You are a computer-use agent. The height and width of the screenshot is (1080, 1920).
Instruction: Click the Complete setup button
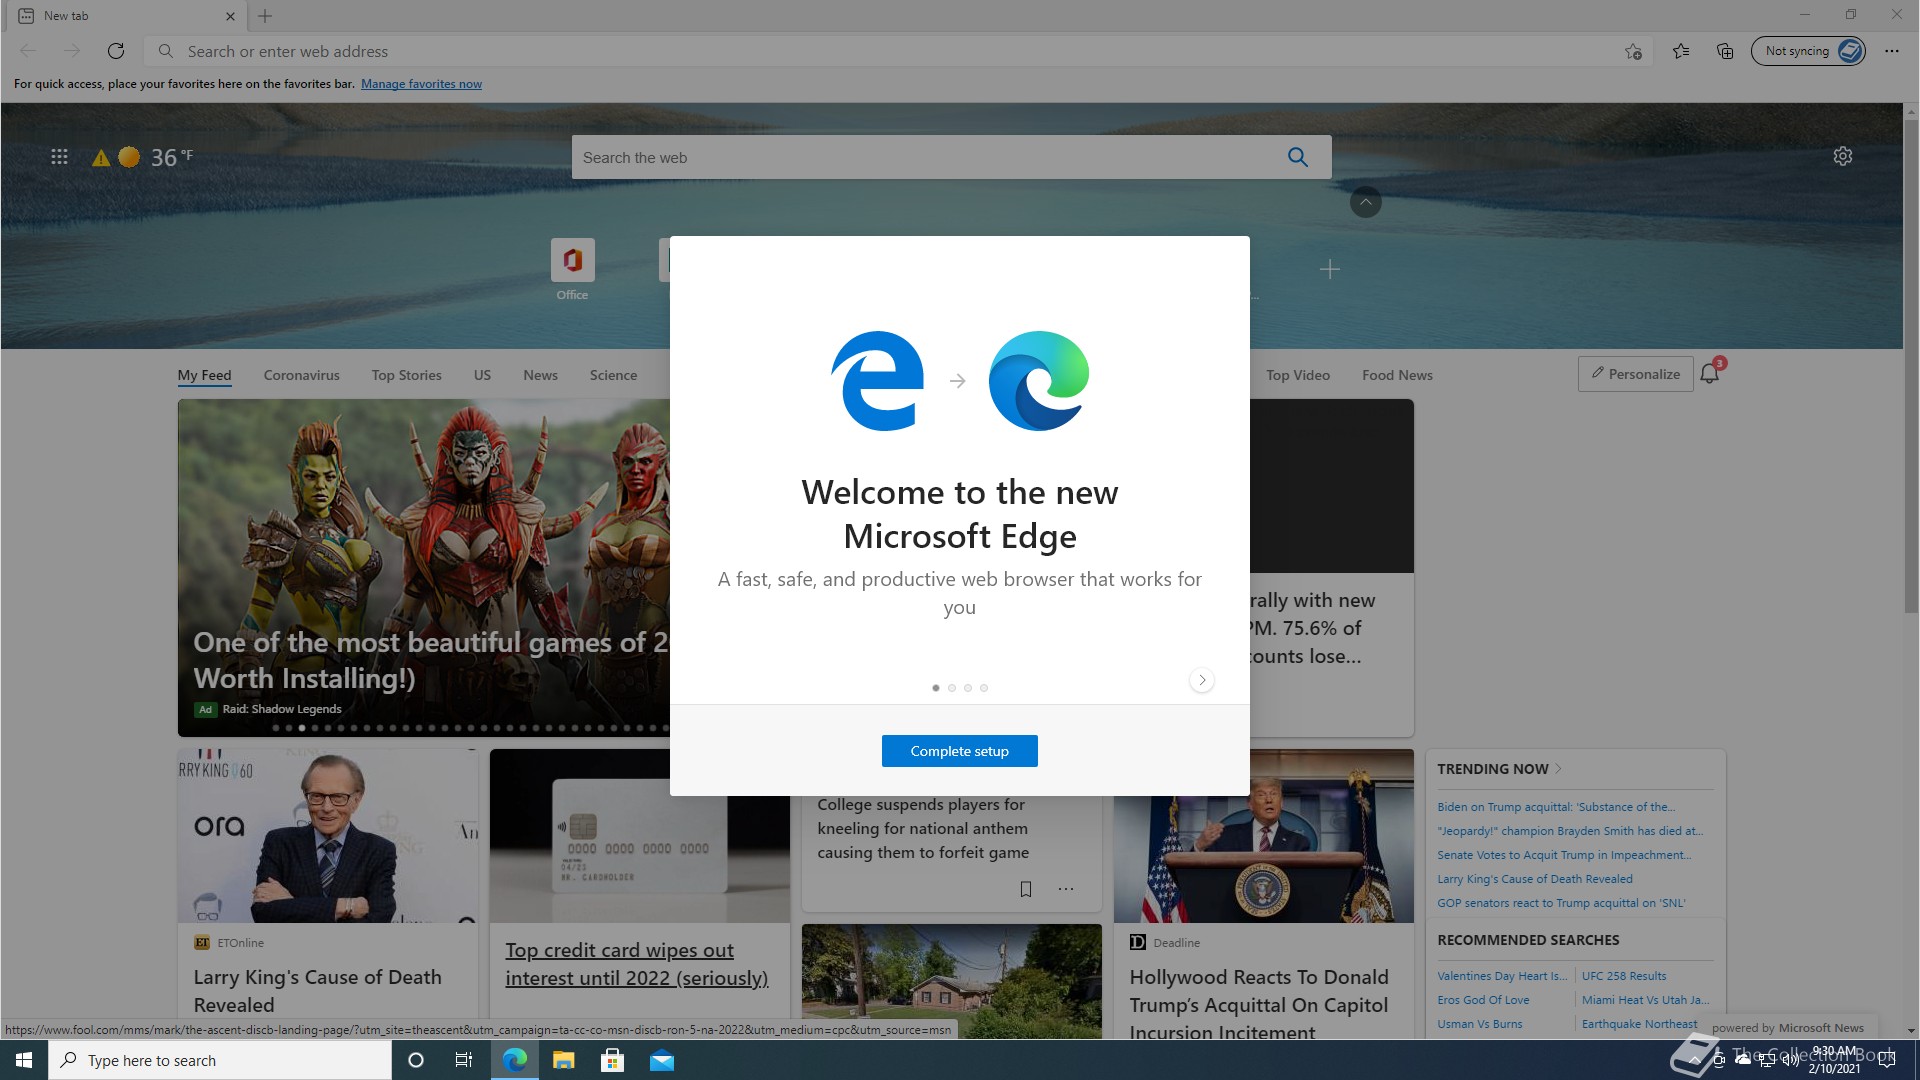point(959,751)
